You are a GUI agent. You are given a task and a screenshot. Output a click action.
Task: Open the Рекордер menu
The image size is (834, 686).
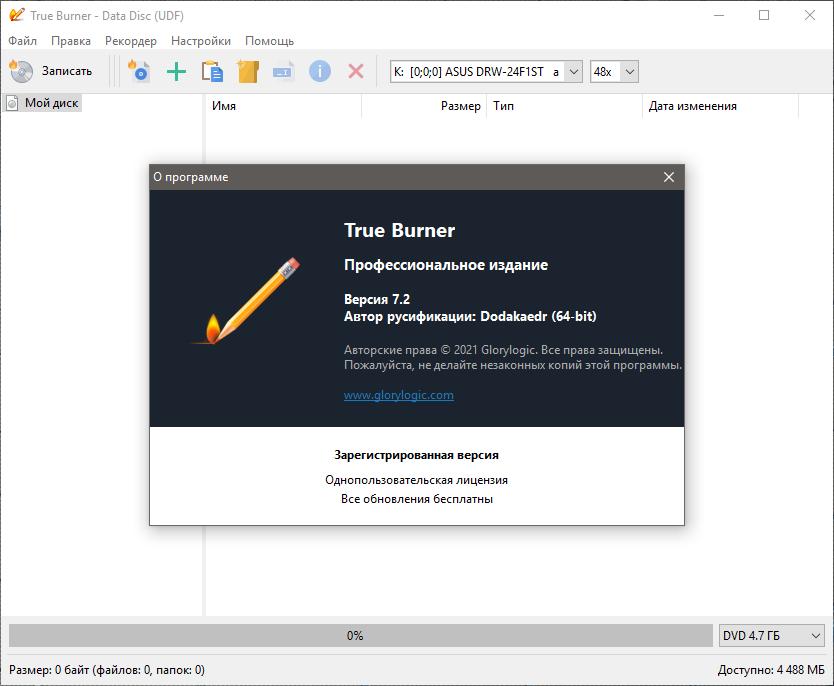(130, 41)
